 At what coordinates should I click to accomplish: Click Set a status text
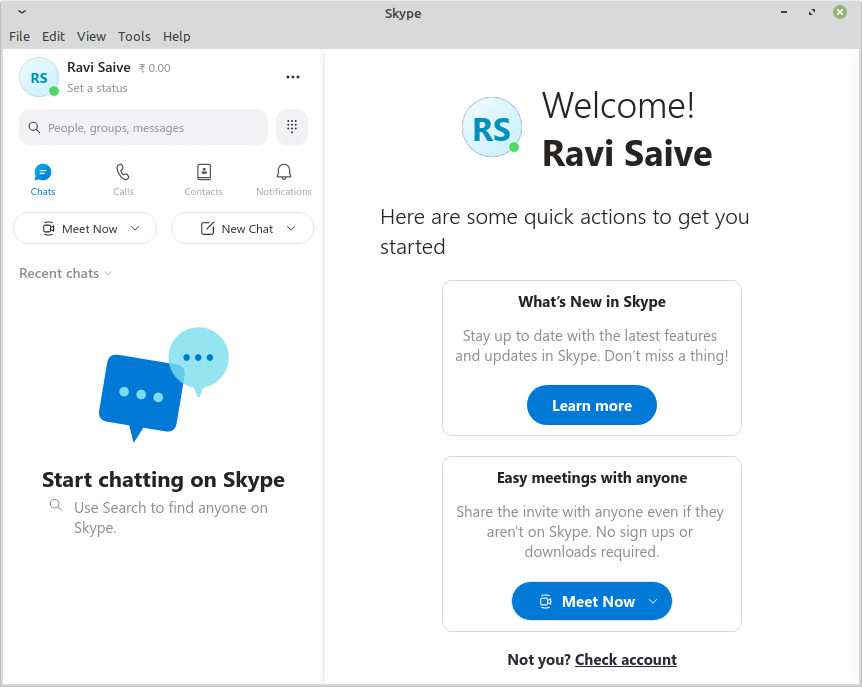point(97,88)
